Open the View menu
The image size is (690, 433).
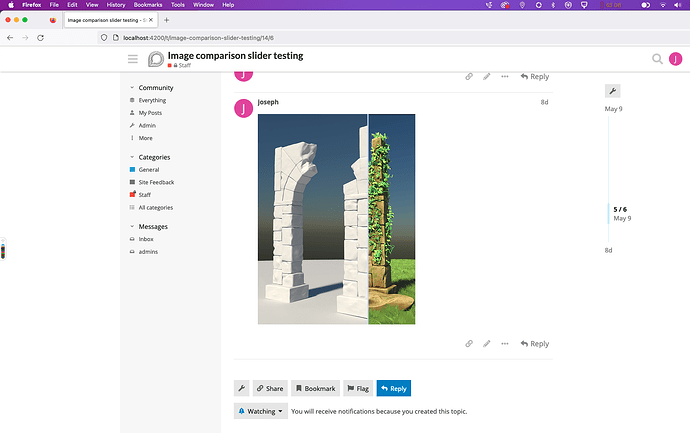click(92, 5)
